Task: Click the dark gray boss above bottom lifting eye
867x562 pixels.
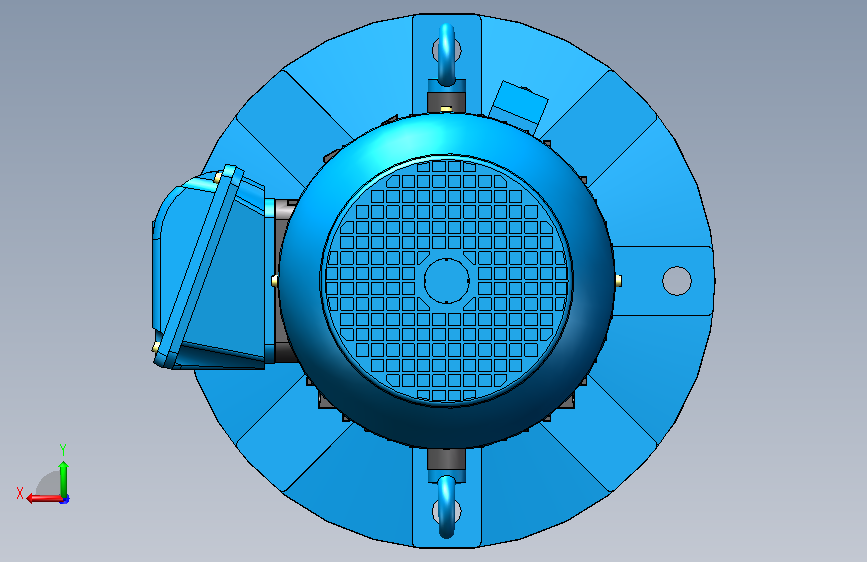Action: click(447, 459)
